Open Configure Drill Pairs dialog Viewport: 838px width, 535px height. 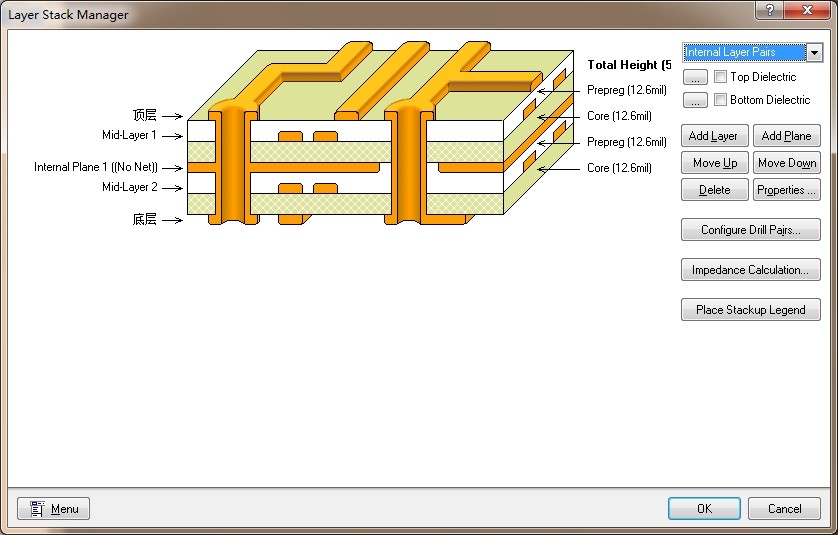coord(750,230)
